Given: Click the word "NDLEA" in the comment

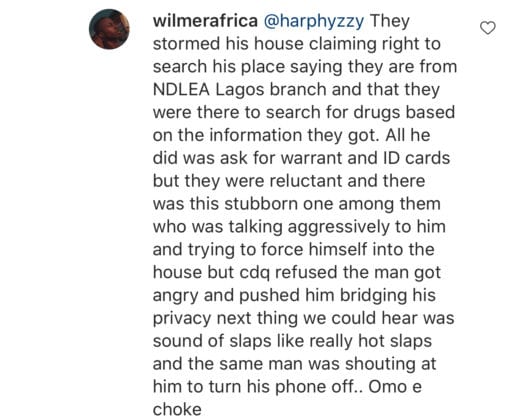Looking at the screenshot, I should (x=181, y=90).
